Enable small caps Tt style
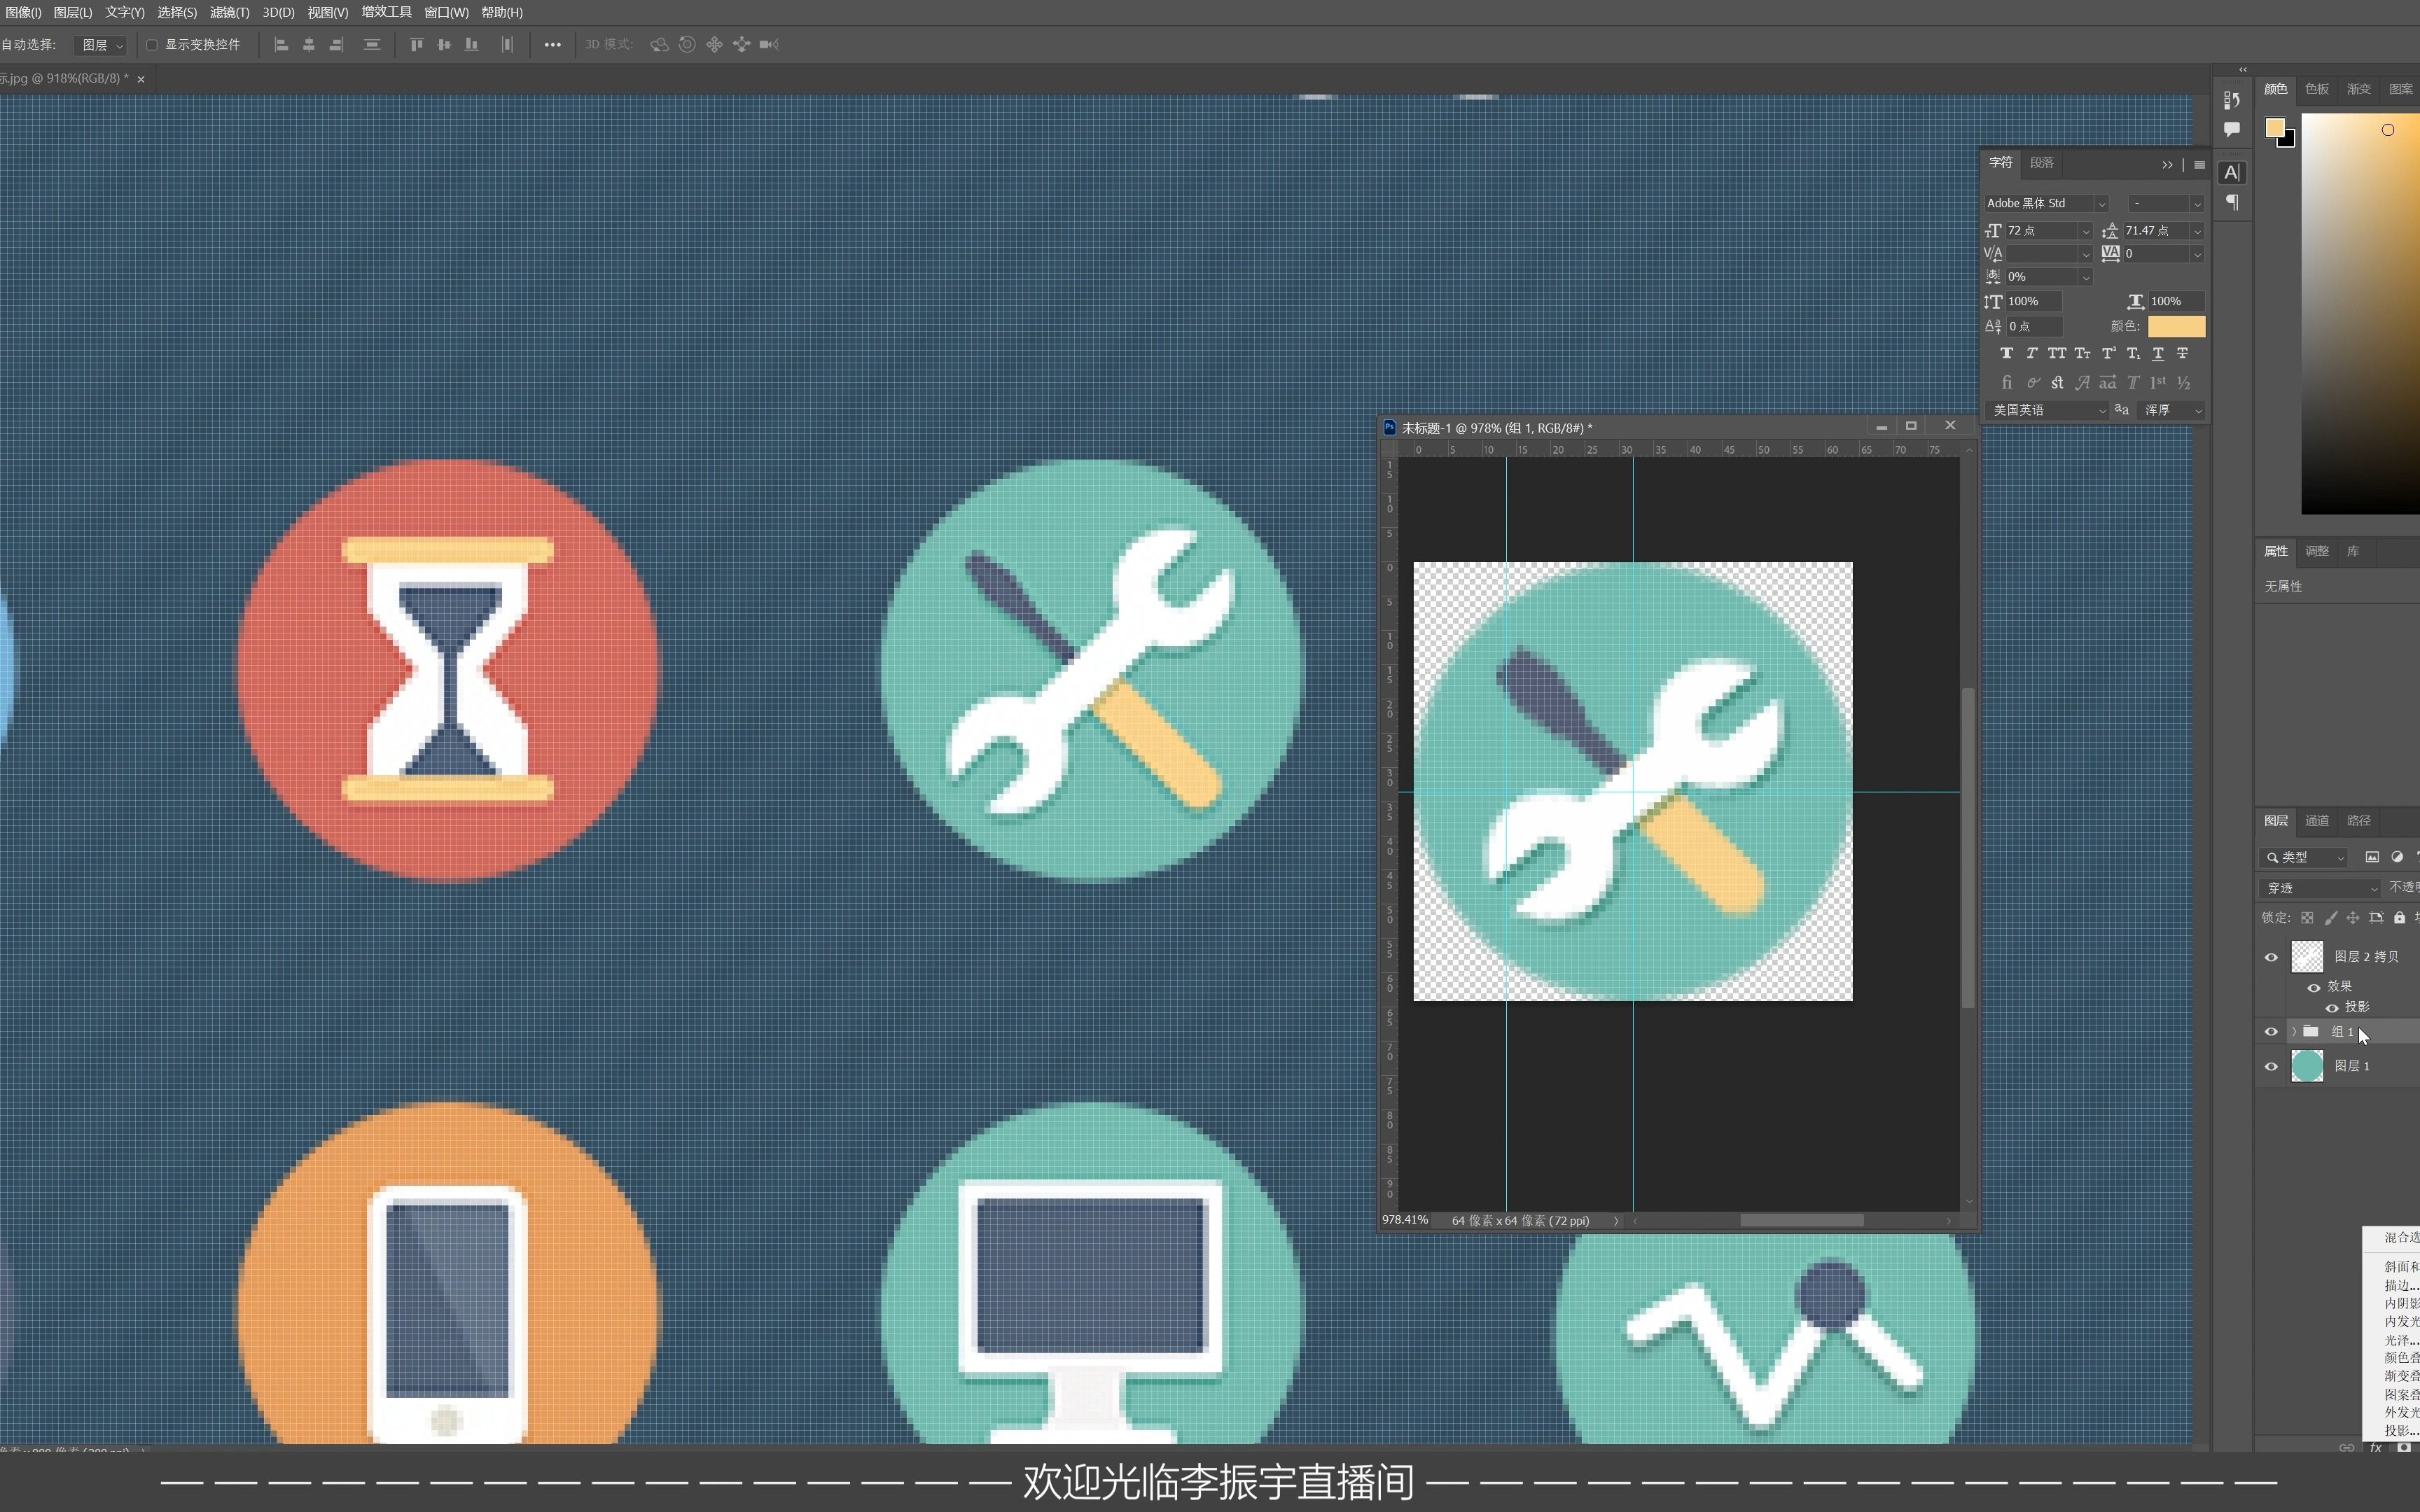This screenshot has height=1512, width=2420. pos(2082,353)
